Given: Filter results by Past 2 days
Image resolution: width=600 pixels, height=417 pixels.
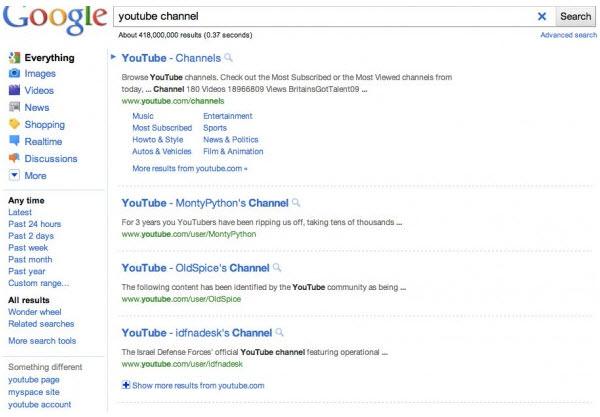Looking at the screenshot, I should coord(31,236).
